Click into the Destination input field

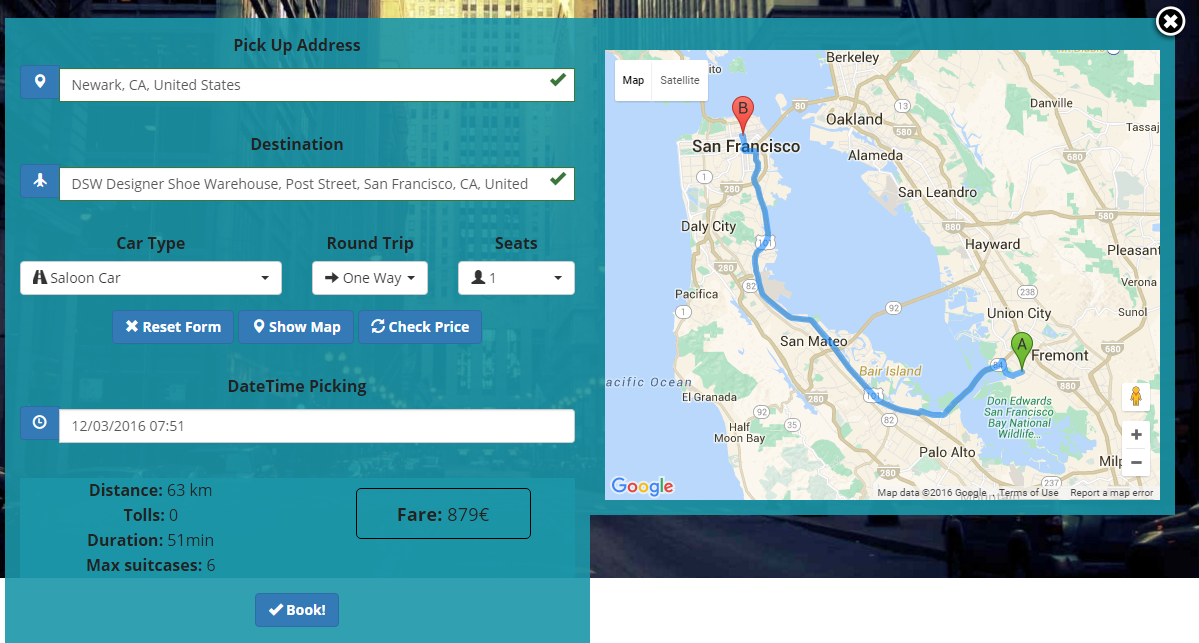317,184
